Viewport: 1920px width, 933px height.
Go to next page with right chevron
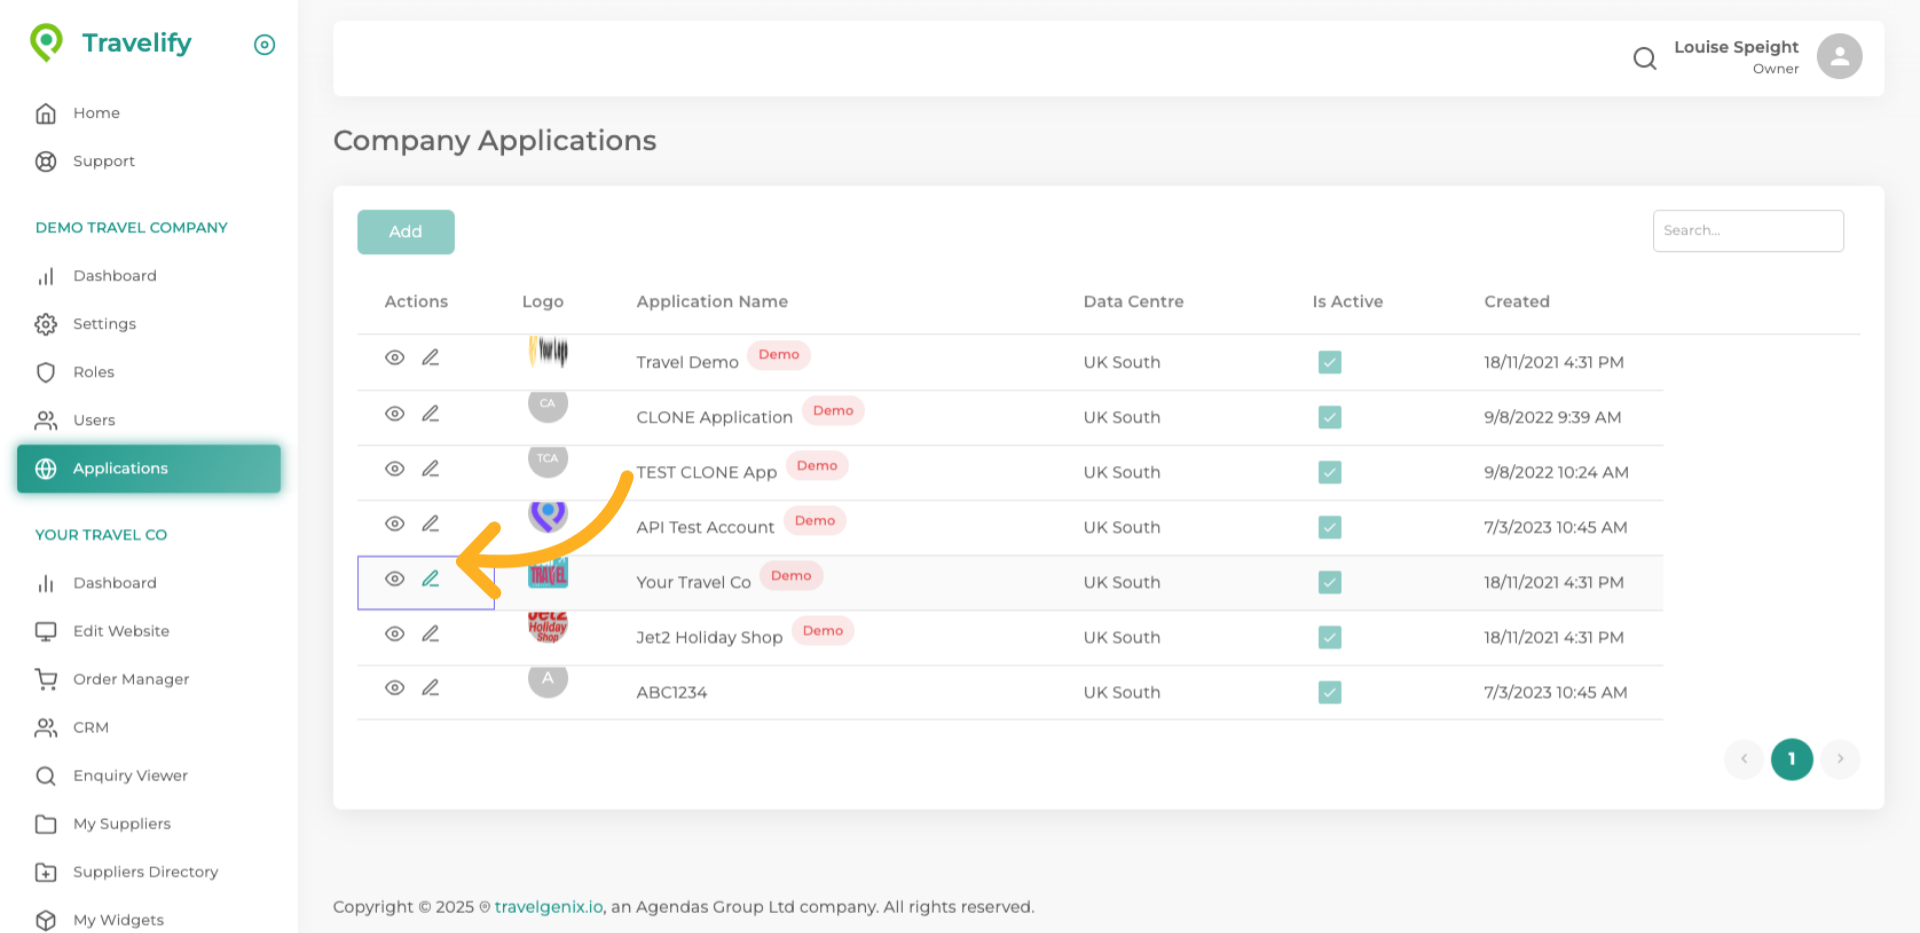tap(1840, 759)
